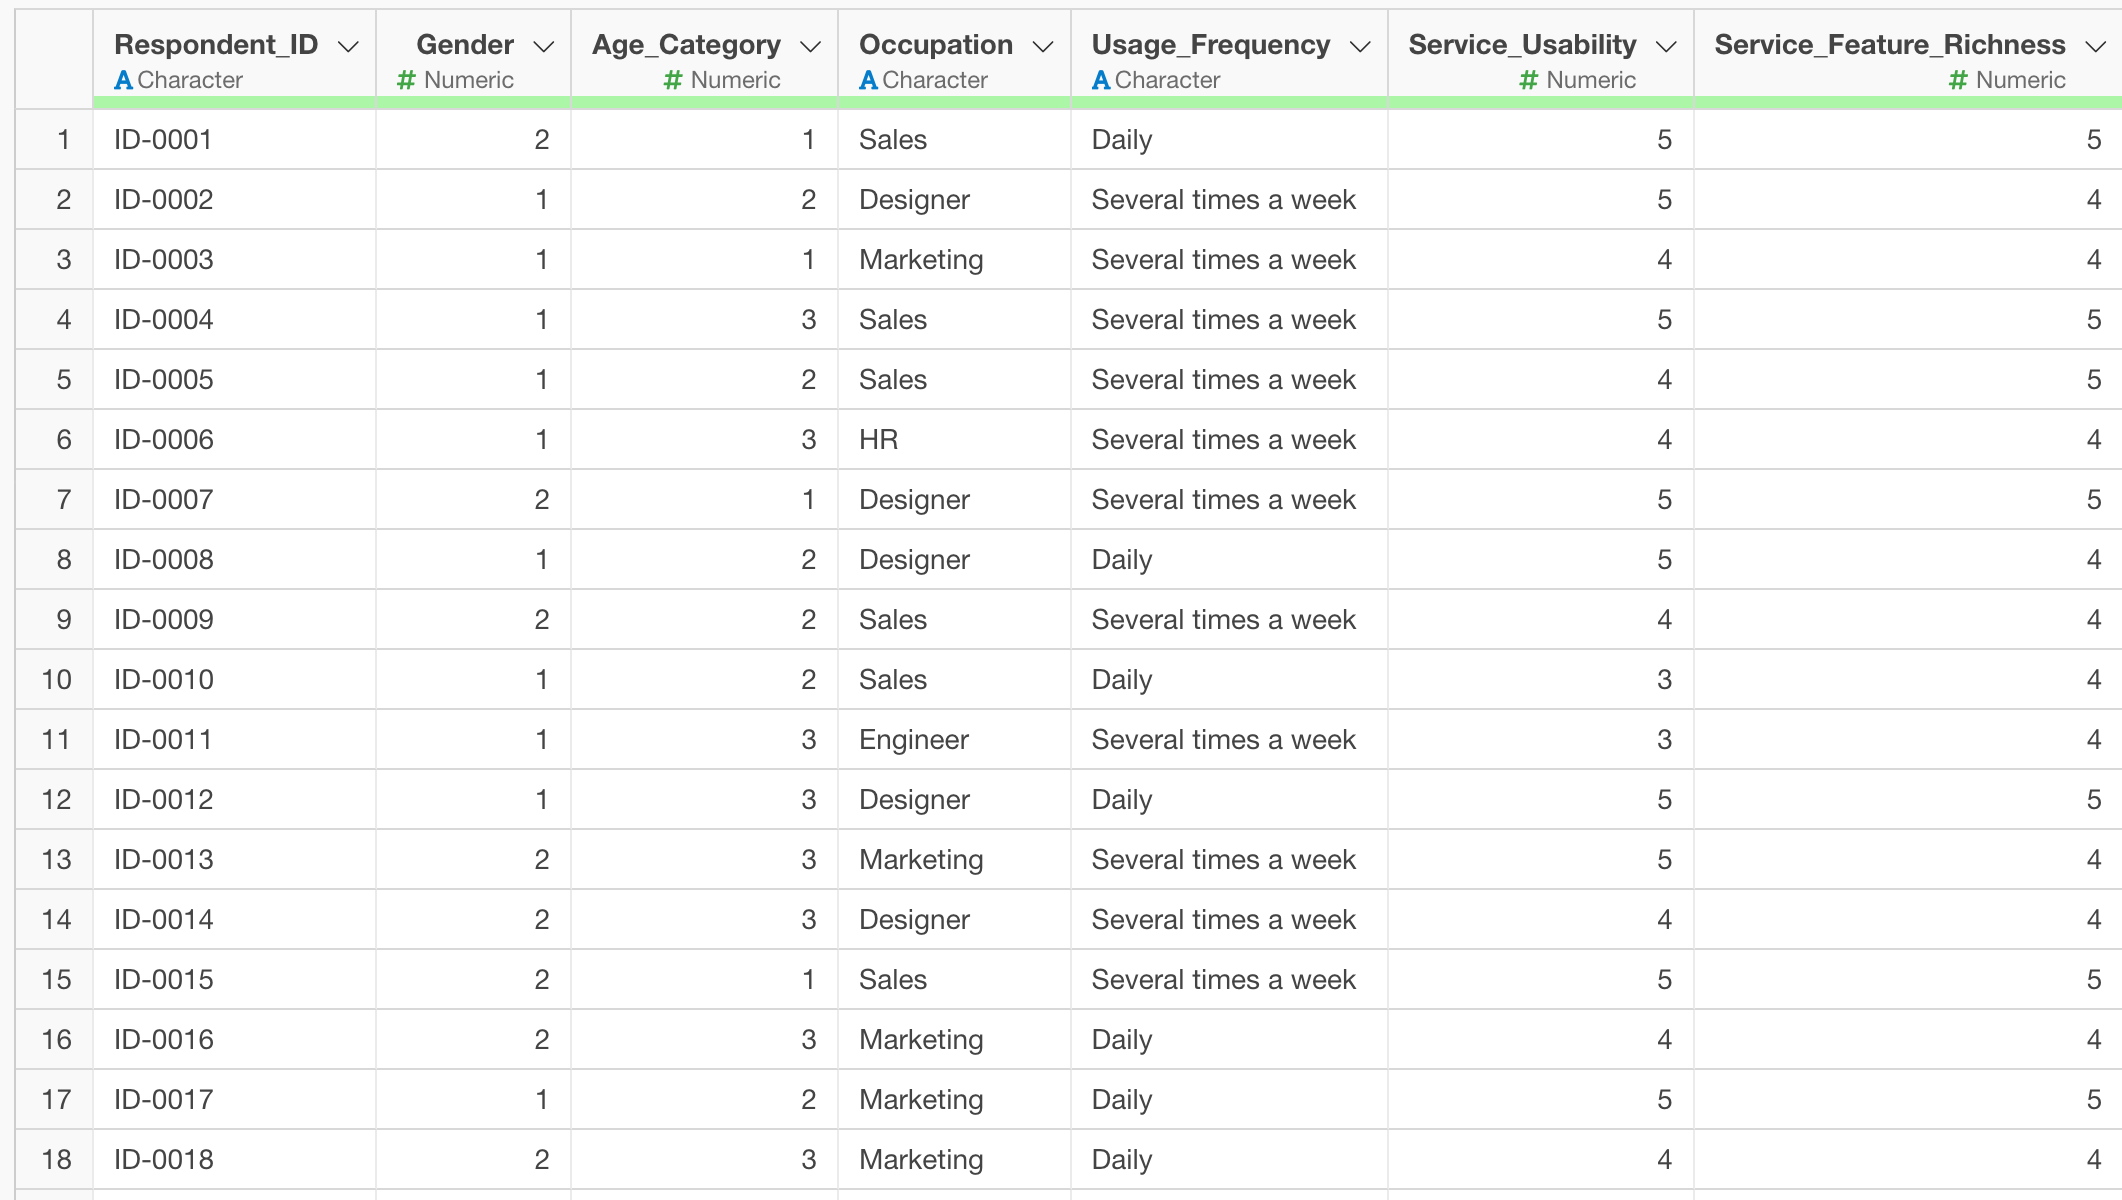Click the Character type icon under Usage_Frequency

click(x=1100, y=80)
